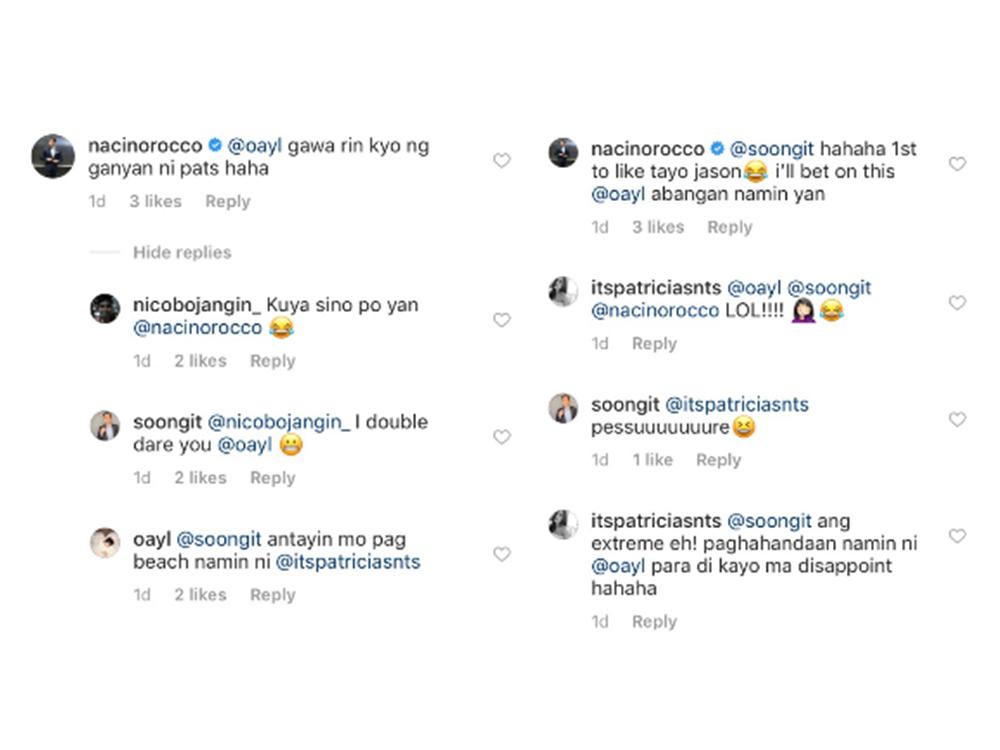
Task: Like nicobojangin_'s 'Kuya sino po yan' comment
Action: (x=501, y=320)
